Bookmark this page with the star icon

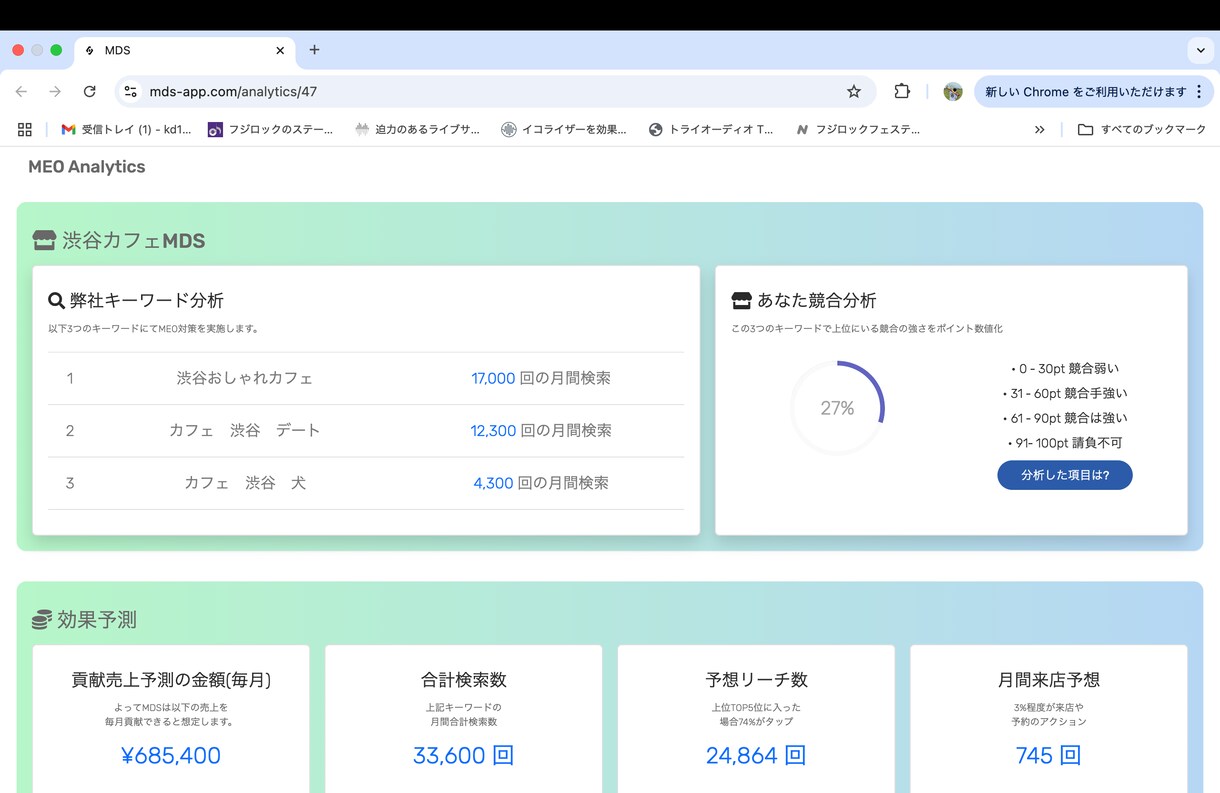pos(853,91)
